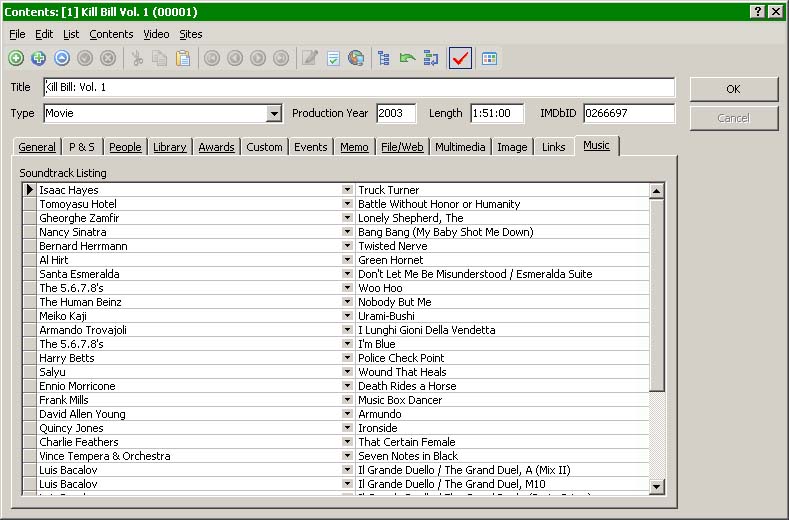This screenshot has height=520, width=789.
Task: Open artist dropdown for Tomoyasu Hotel row
Action: click(x=347, y=203)
